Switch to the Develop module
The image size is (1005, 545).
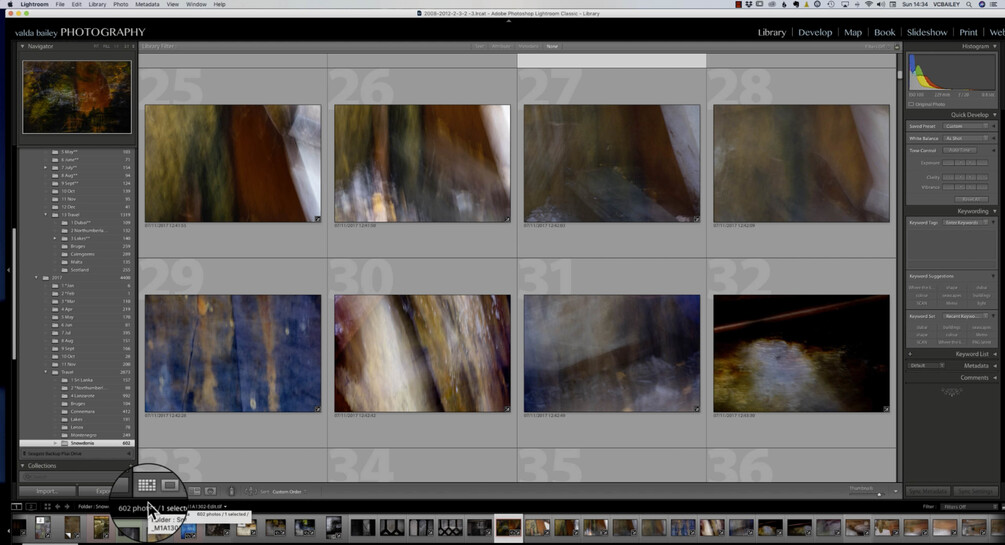815,32
